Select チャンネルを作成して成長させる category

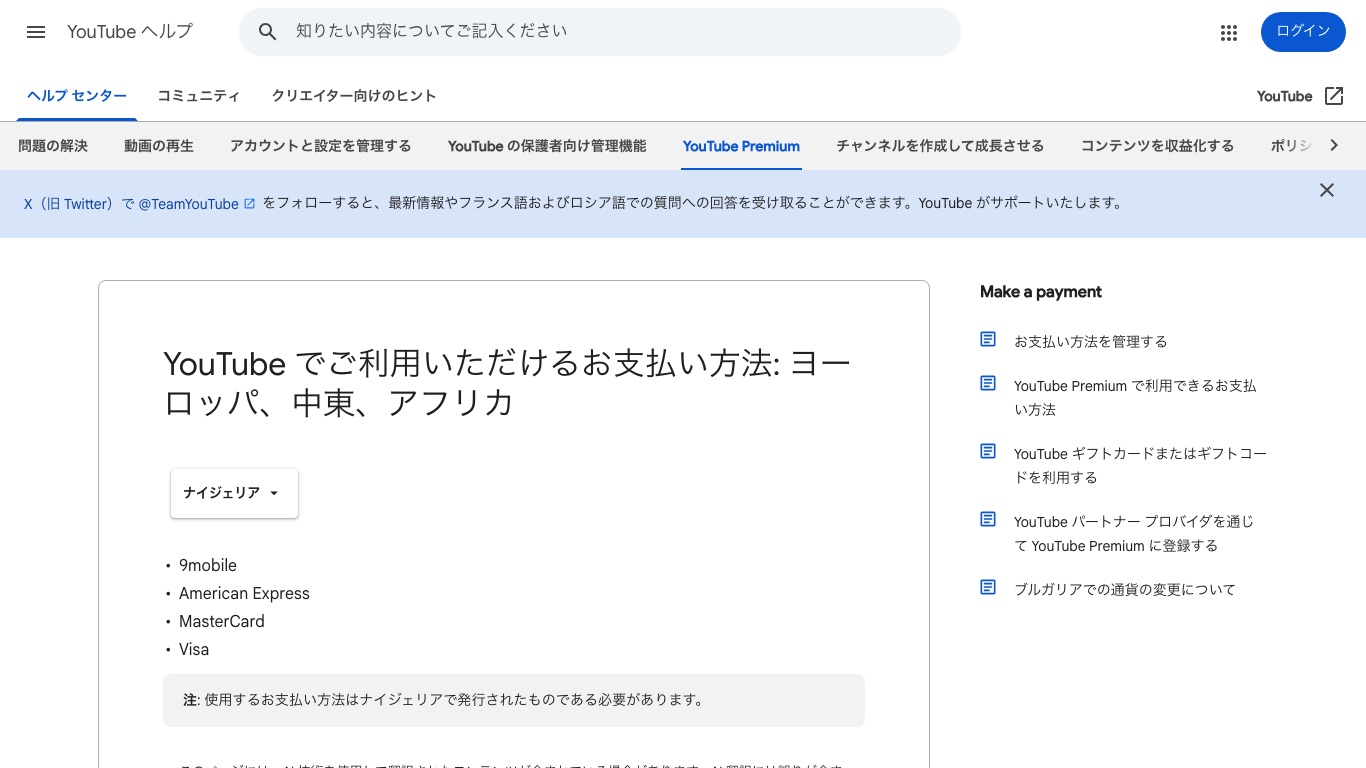pos(940,146)
